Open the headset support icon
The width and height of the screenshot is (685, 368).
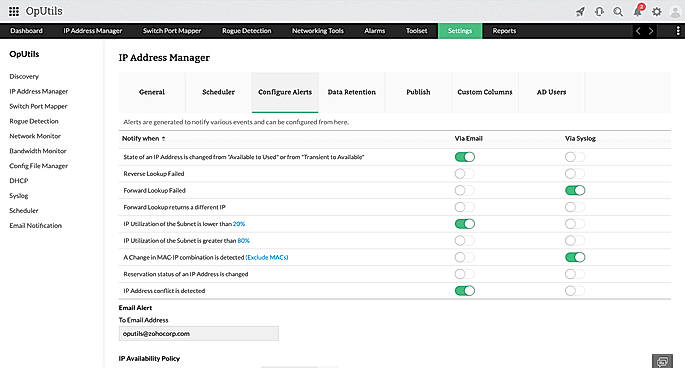(x=599, y=12)
